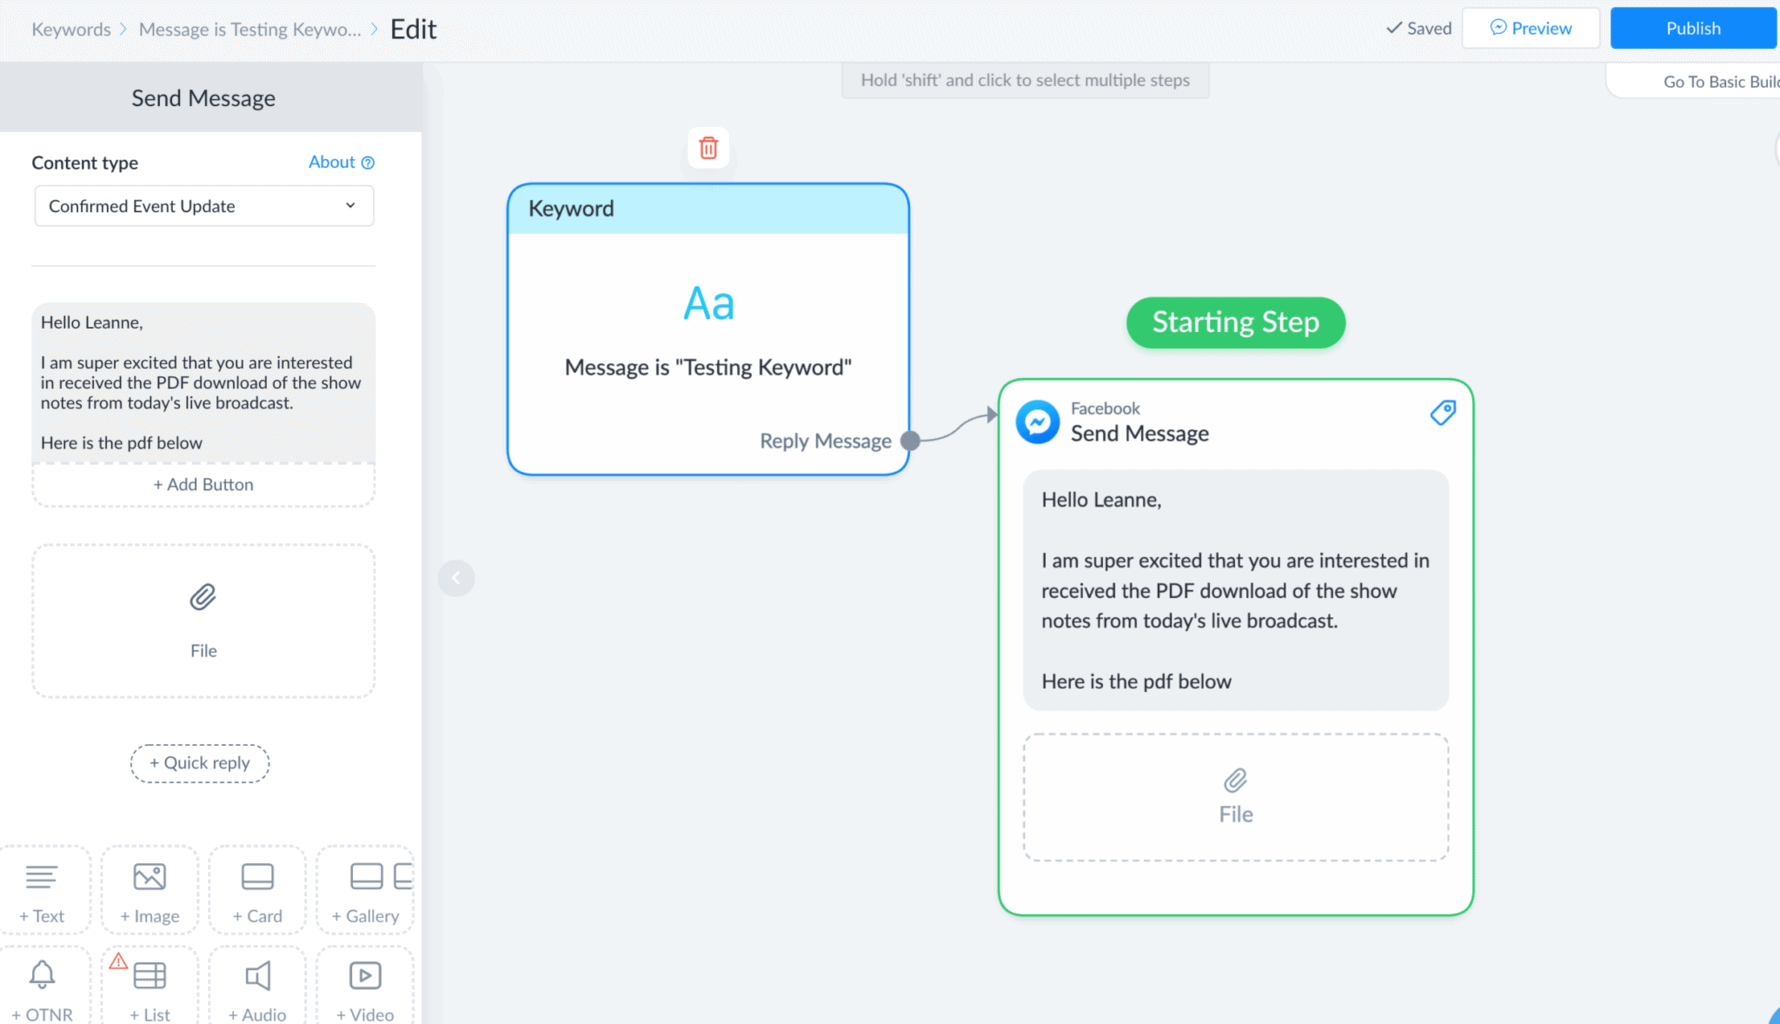Click the Reply Message connector dot

point(910,441)
